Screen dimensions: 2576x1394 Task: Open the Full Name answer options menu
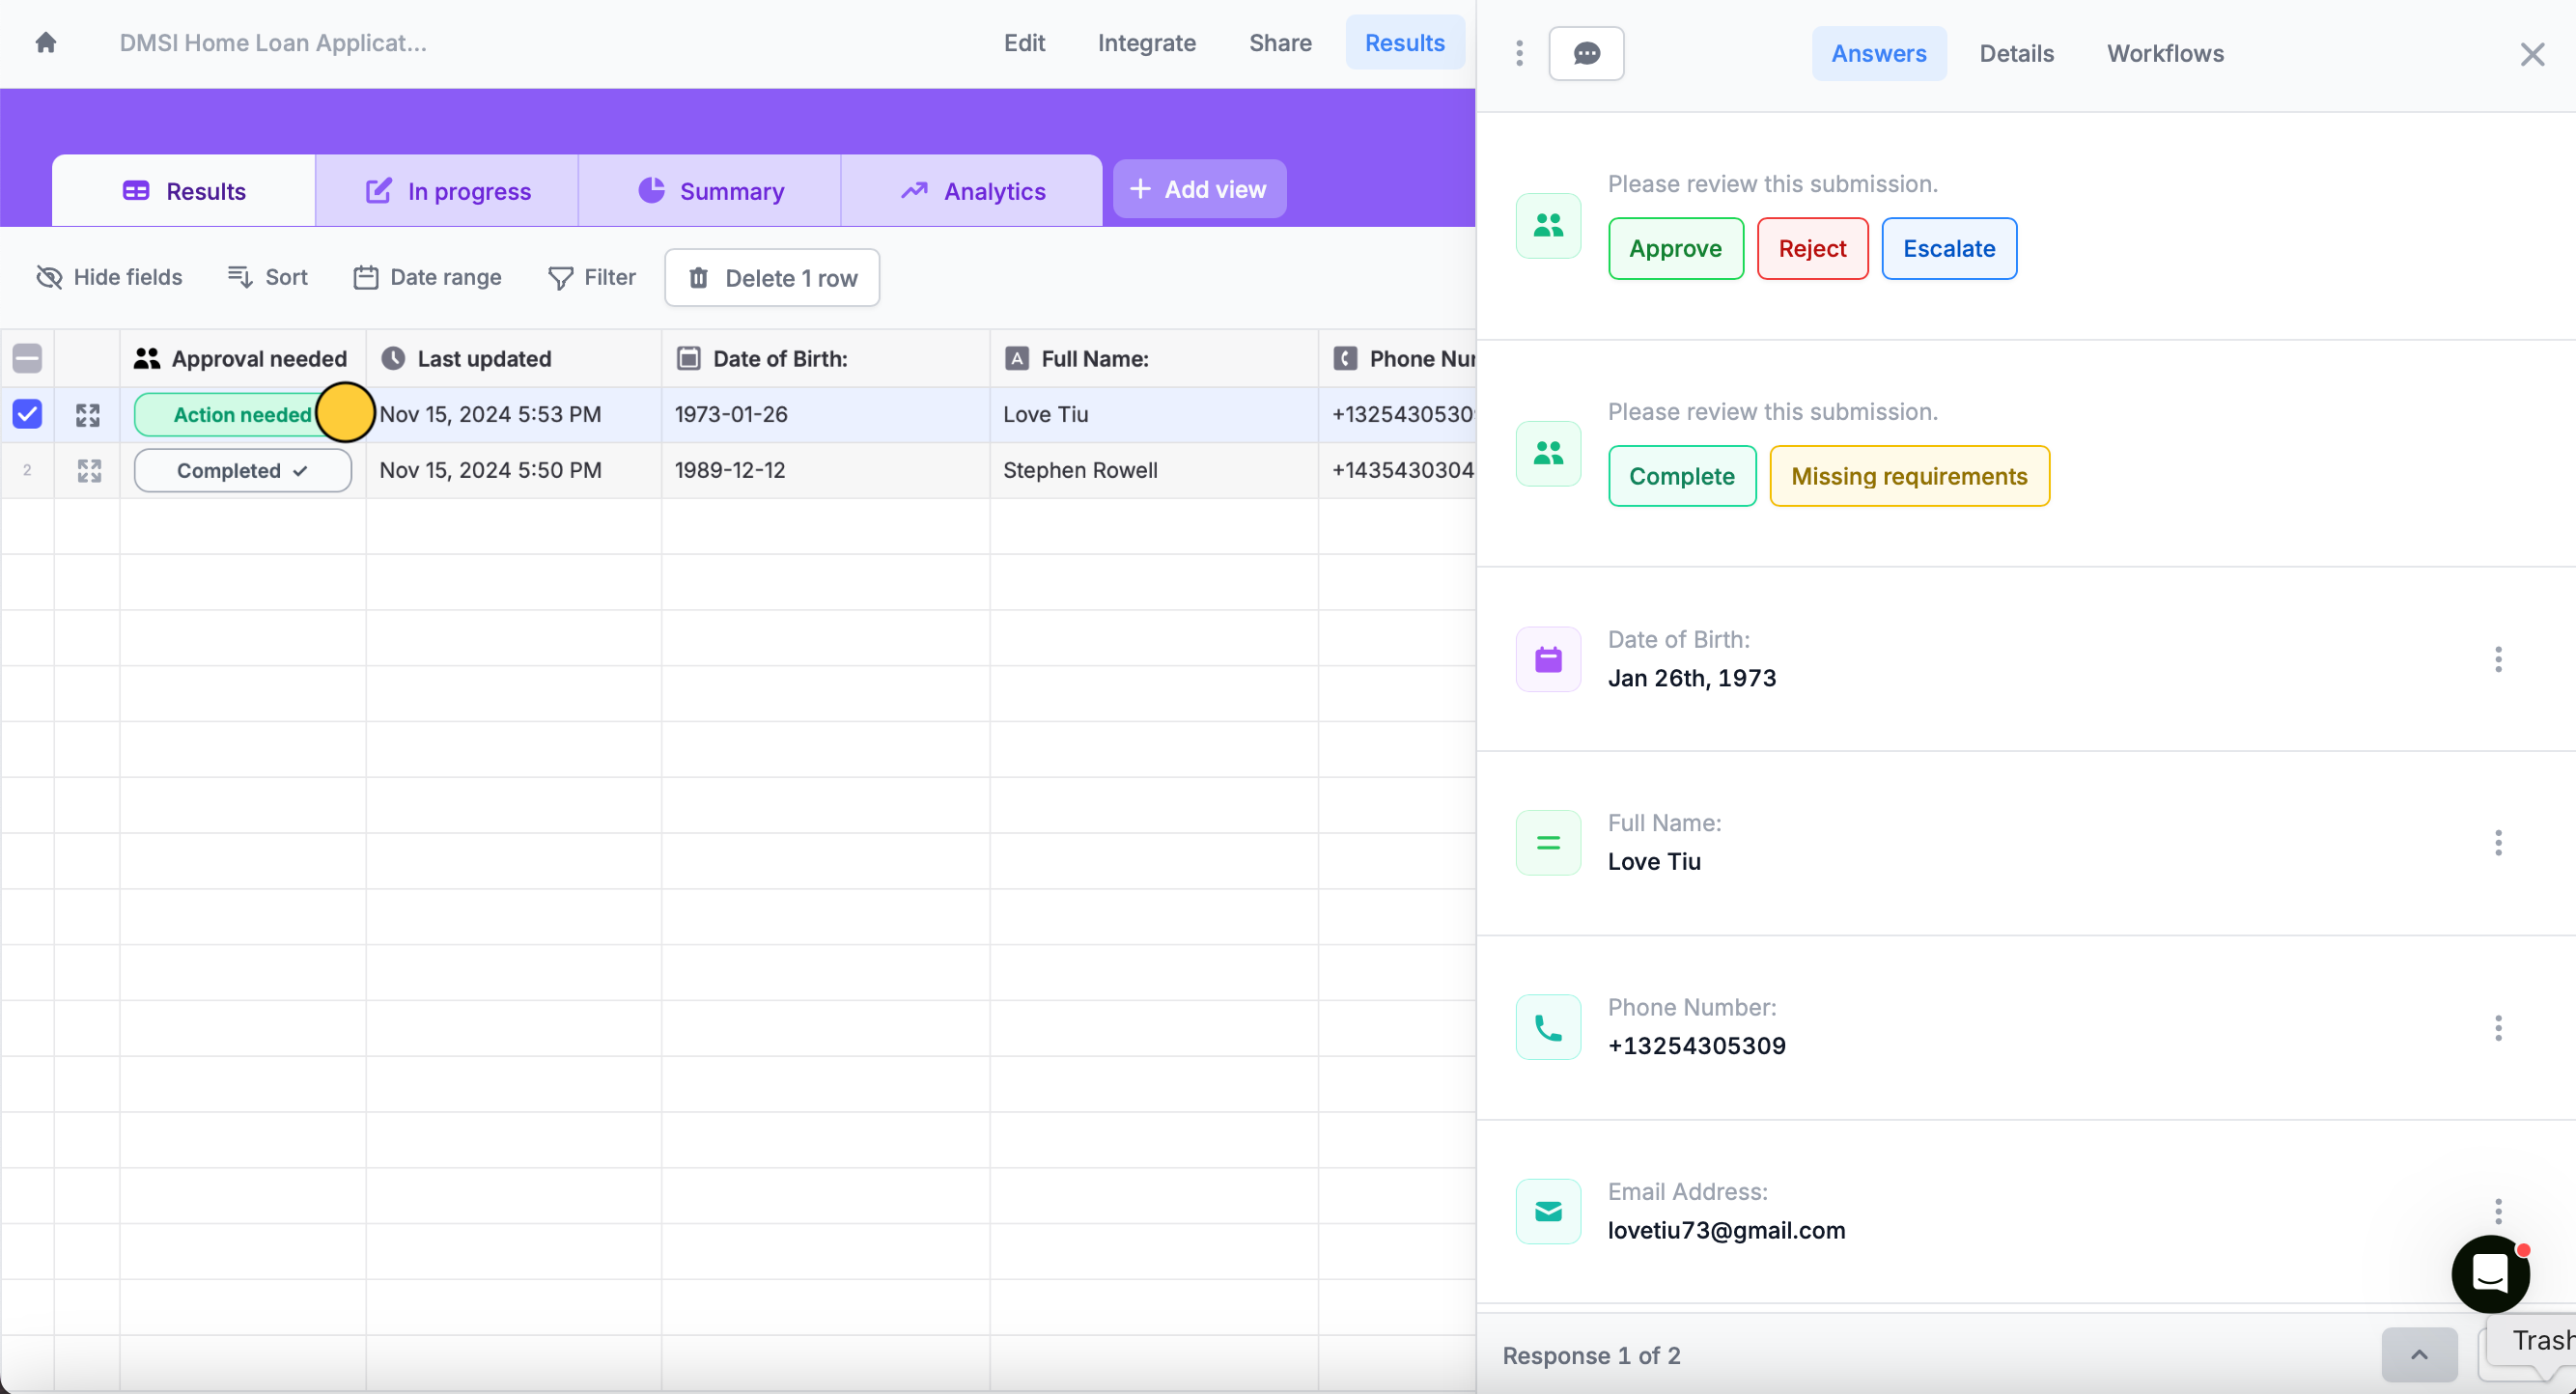click(2497, 843)
